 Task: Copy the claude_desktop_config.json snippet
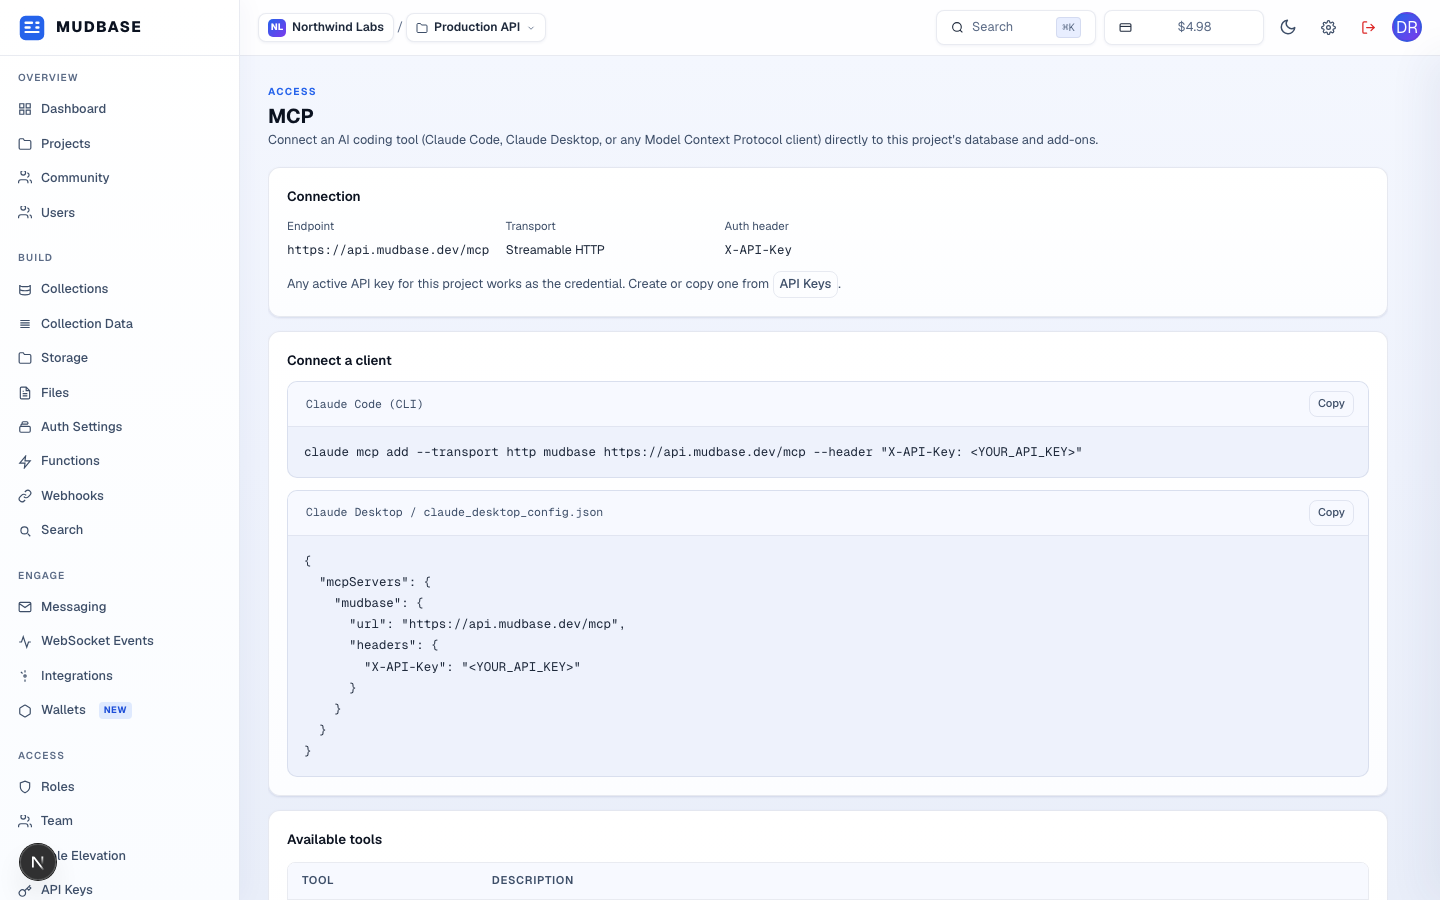click(x=1331, y=513)
